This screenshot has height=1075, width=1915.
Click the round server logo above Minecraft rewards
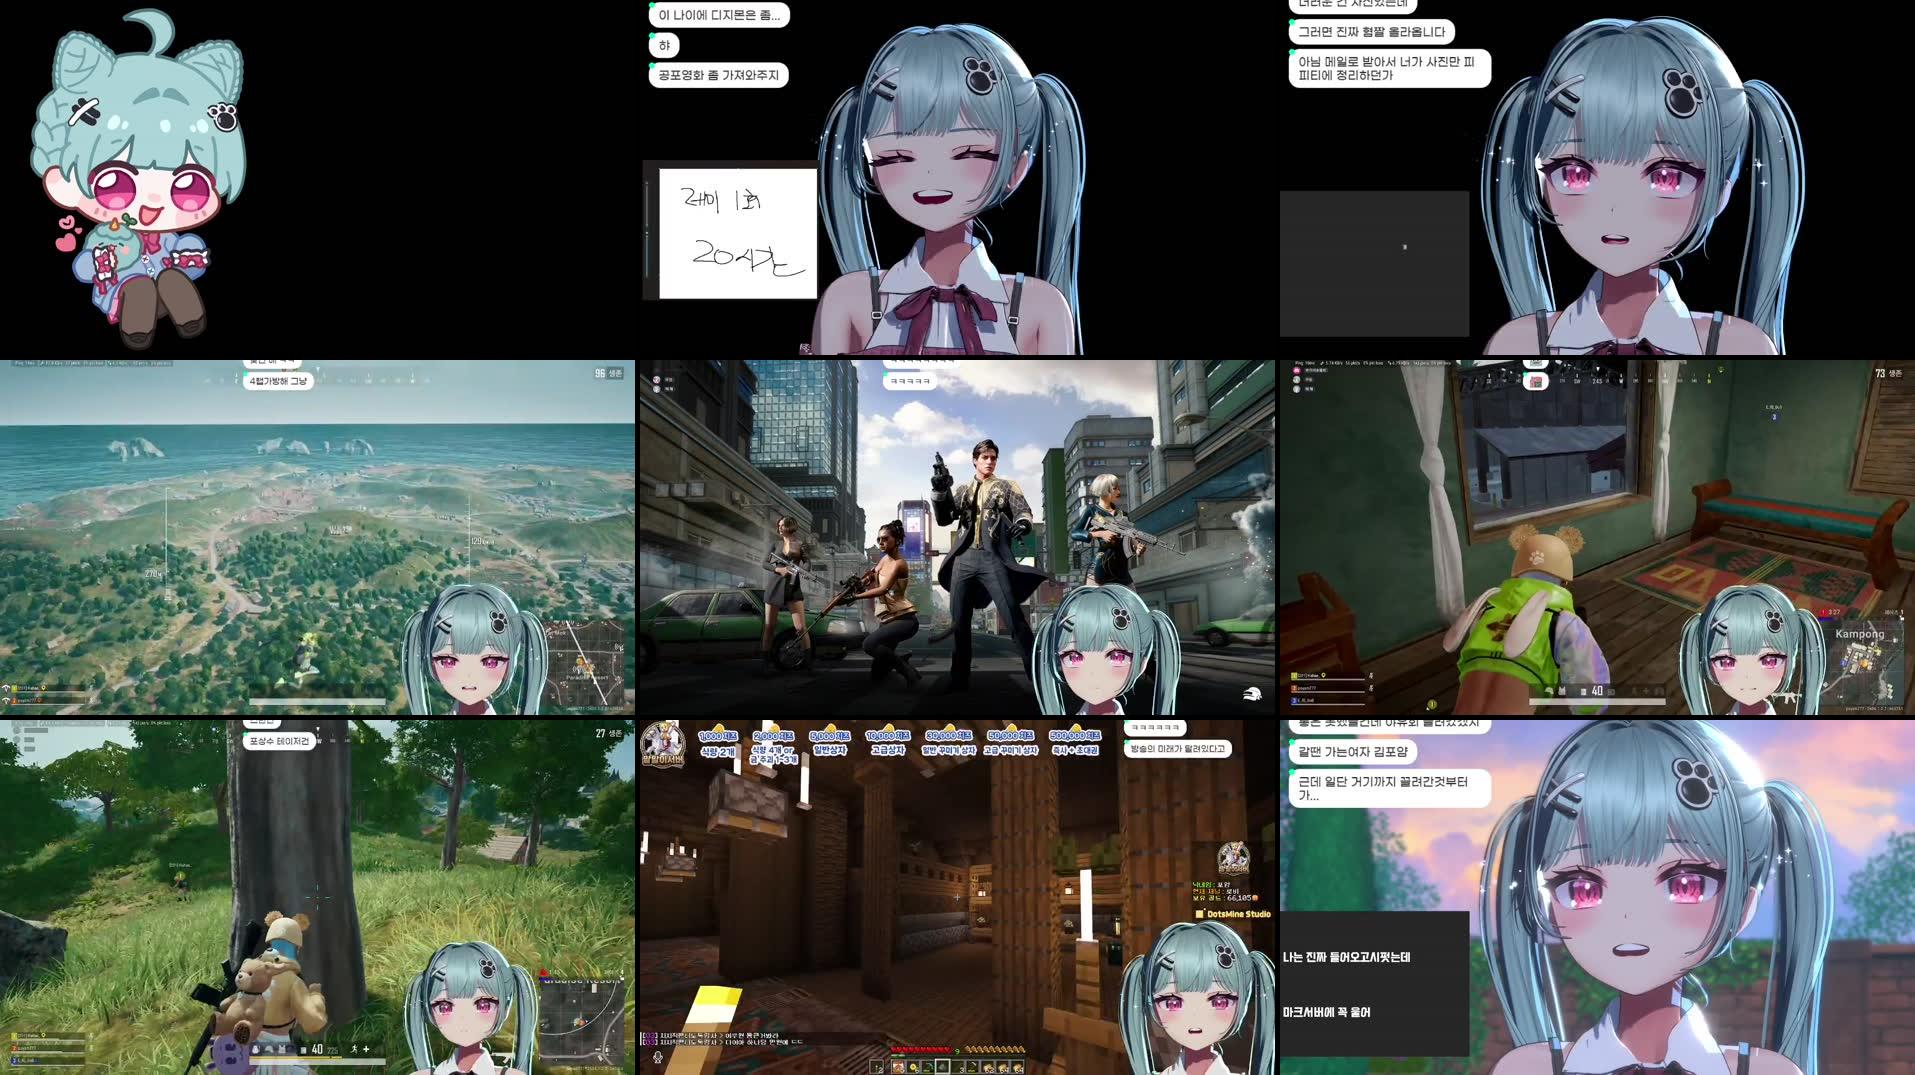[662, 745]
